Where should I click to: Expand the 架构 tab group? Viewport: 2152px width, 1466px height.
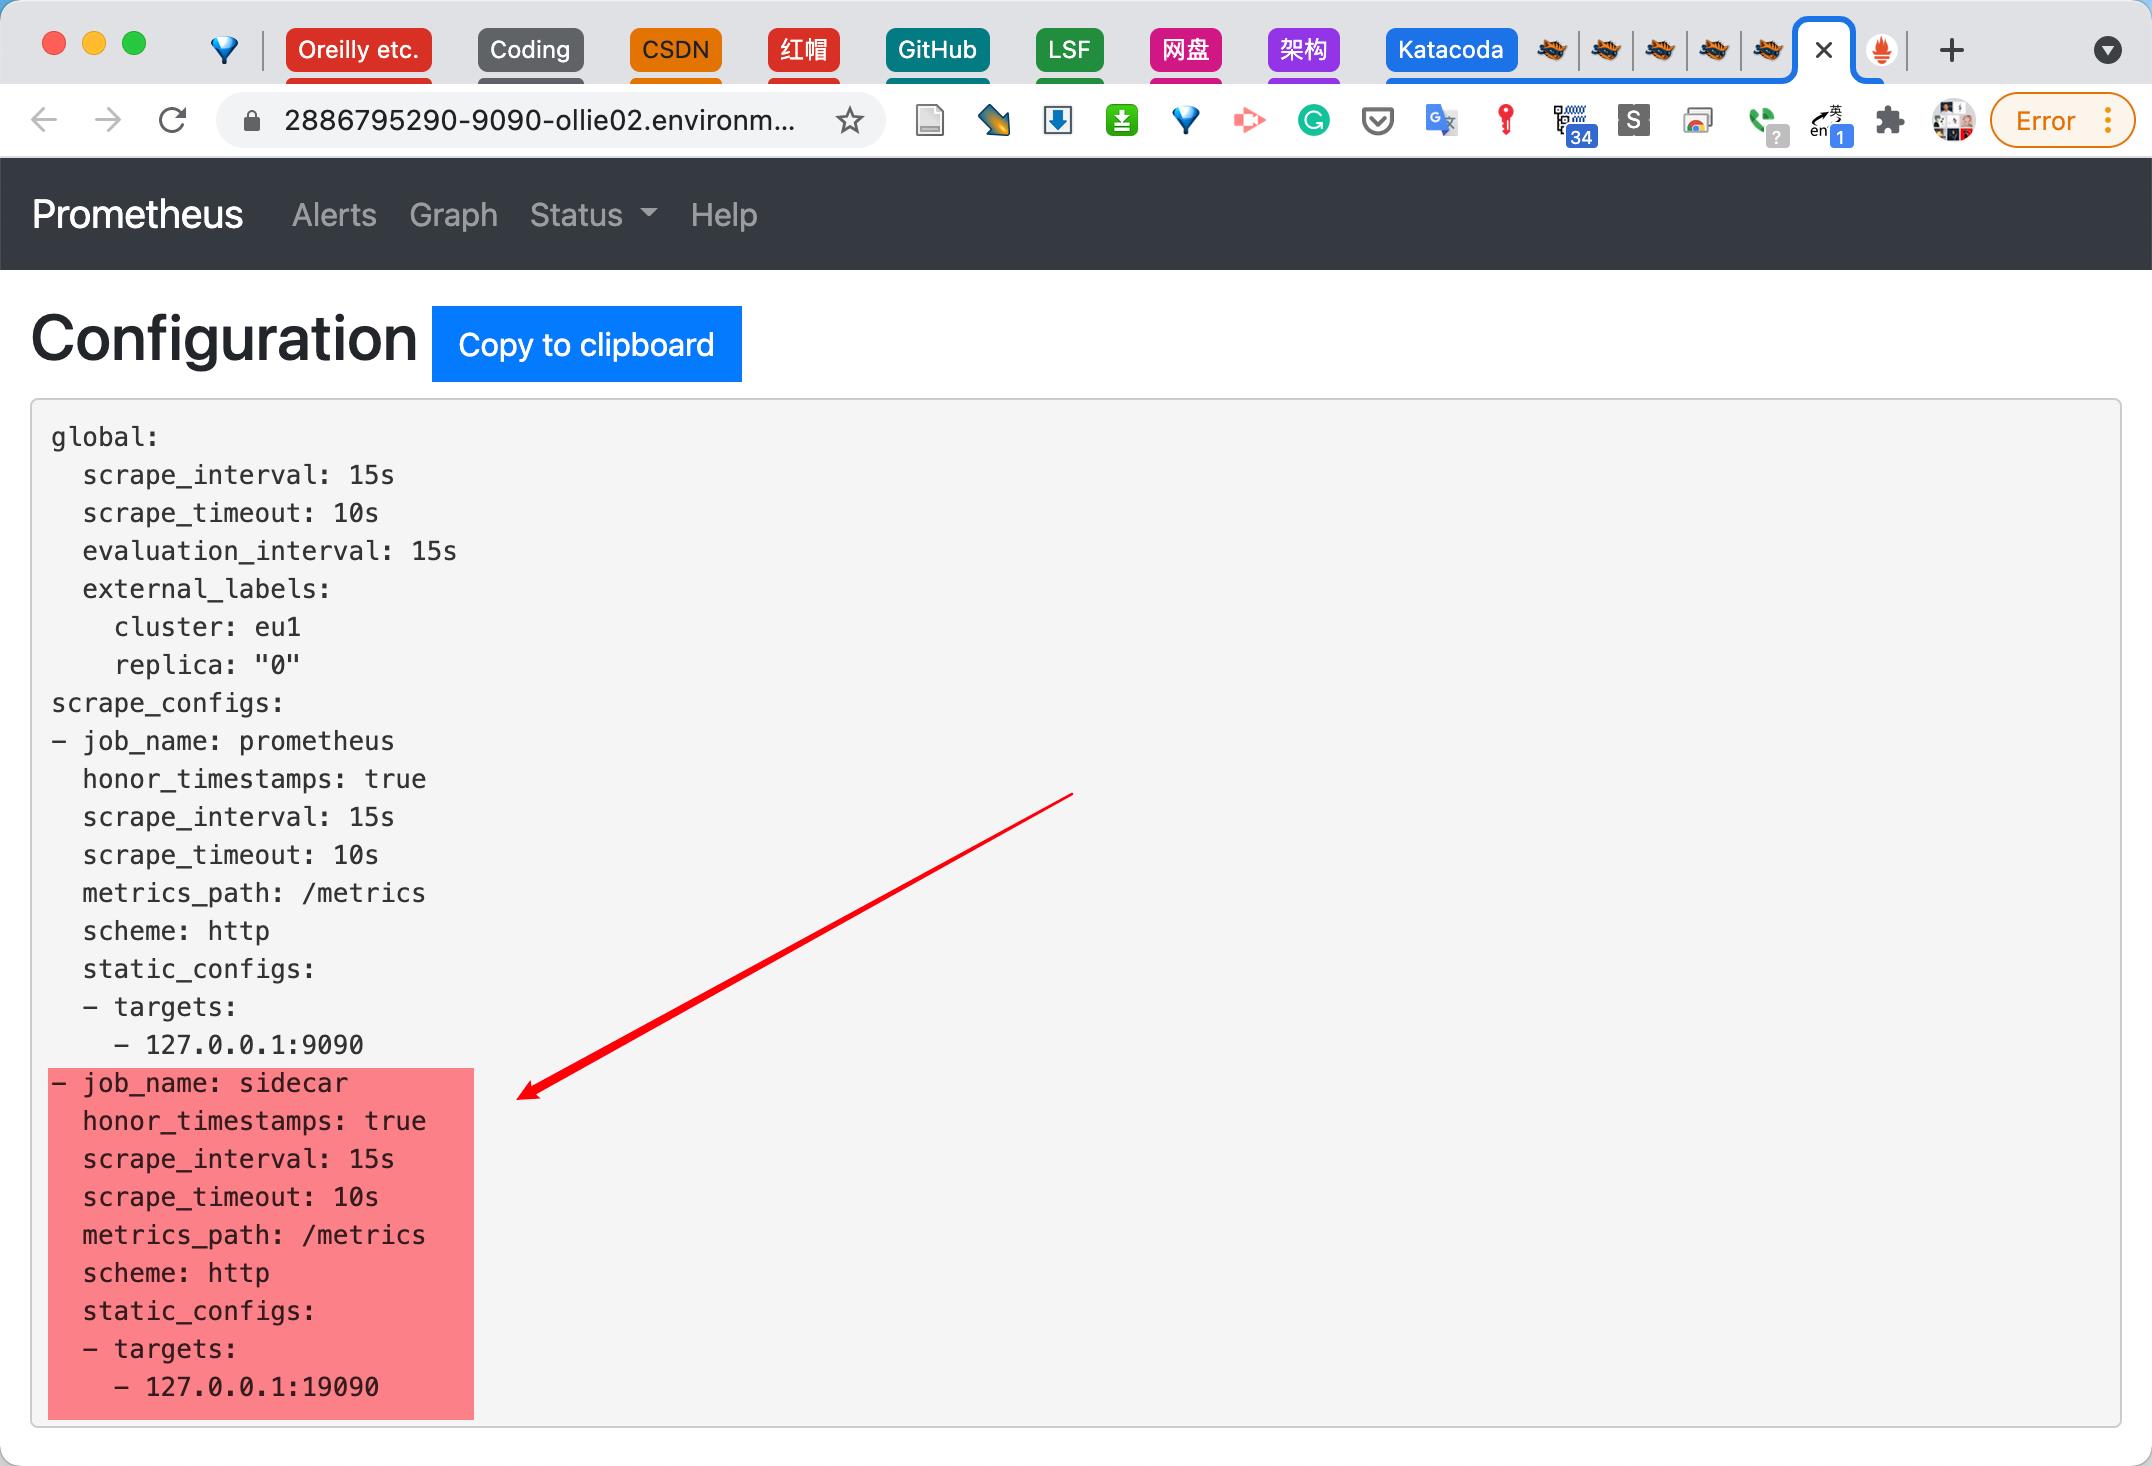[1304, 50]
